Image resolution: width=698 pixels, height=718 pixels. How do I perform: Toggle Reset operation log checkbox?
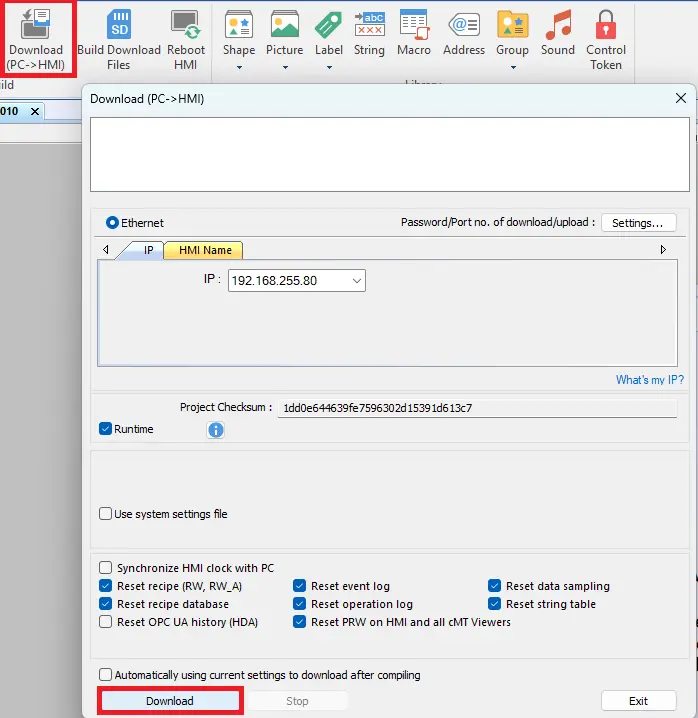(x=300, y=604)
